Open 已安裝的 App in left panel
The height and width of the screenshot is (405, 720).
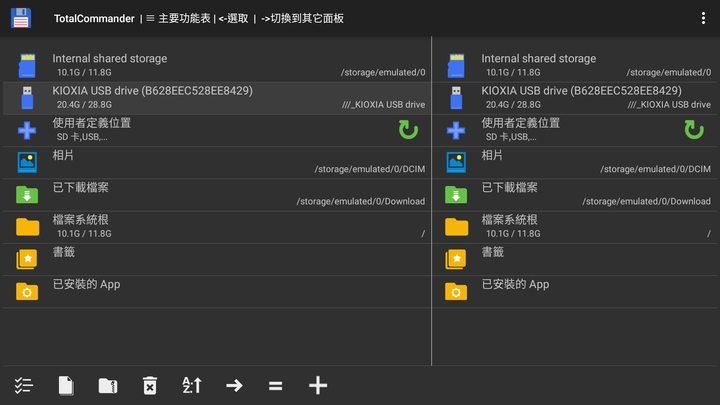pos(217,292)
